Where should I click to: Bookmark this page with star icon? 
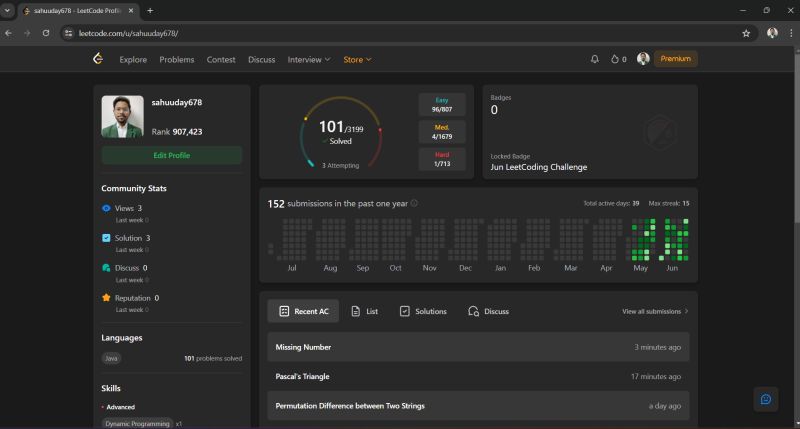pyautogui.click(x=746, y=33)
